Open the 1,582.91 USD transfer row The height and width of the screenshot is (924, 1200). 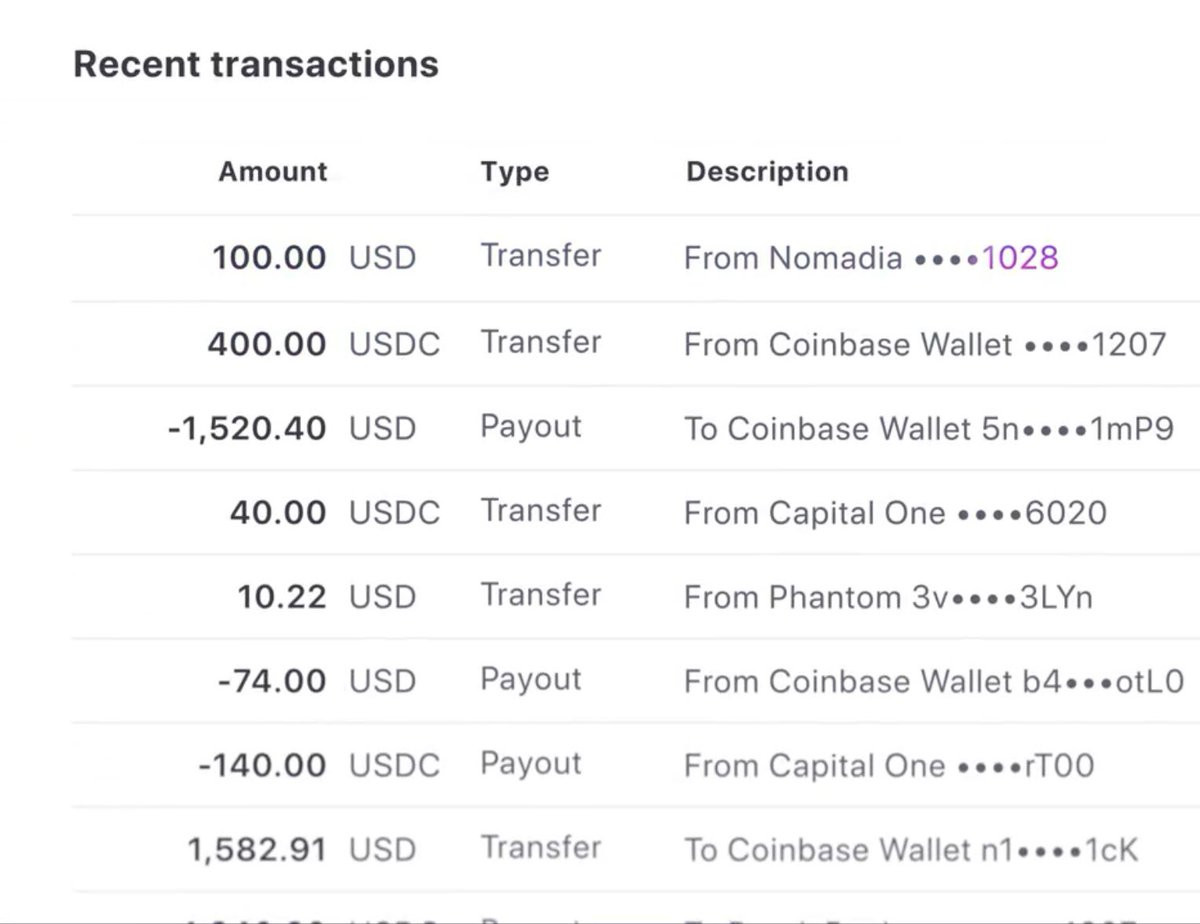point(636,850)
